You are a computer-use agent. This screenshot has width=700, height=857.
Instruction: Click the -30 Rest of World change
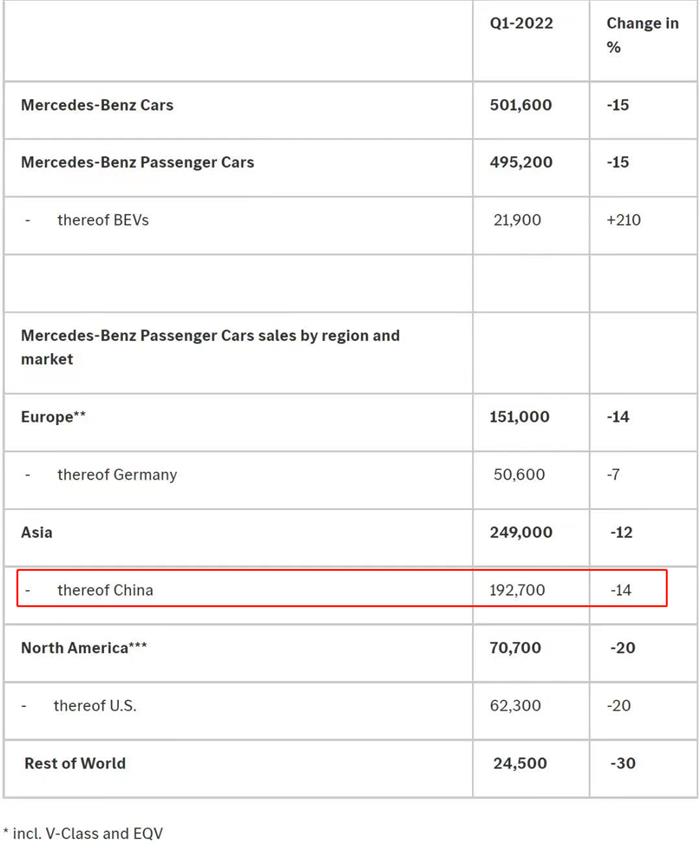[x=621, y=763]
